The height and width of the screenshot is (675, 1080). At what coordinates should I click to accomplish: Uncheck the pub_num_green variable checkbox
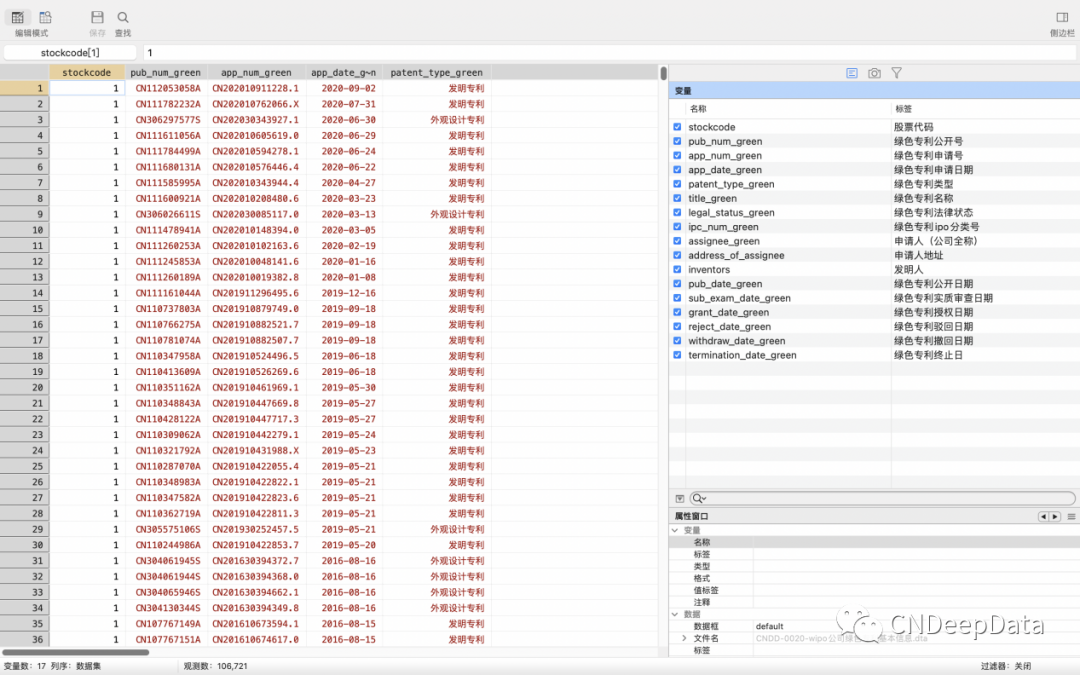[x=677, y=141]
